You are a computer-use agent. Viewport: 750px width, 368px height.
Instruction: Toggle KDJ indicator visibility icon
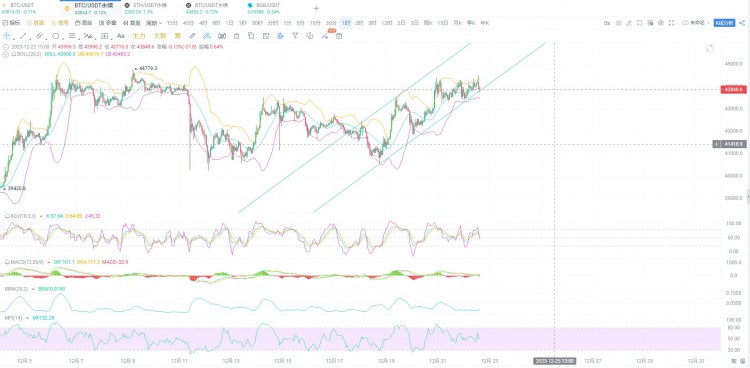coord(7,216)
